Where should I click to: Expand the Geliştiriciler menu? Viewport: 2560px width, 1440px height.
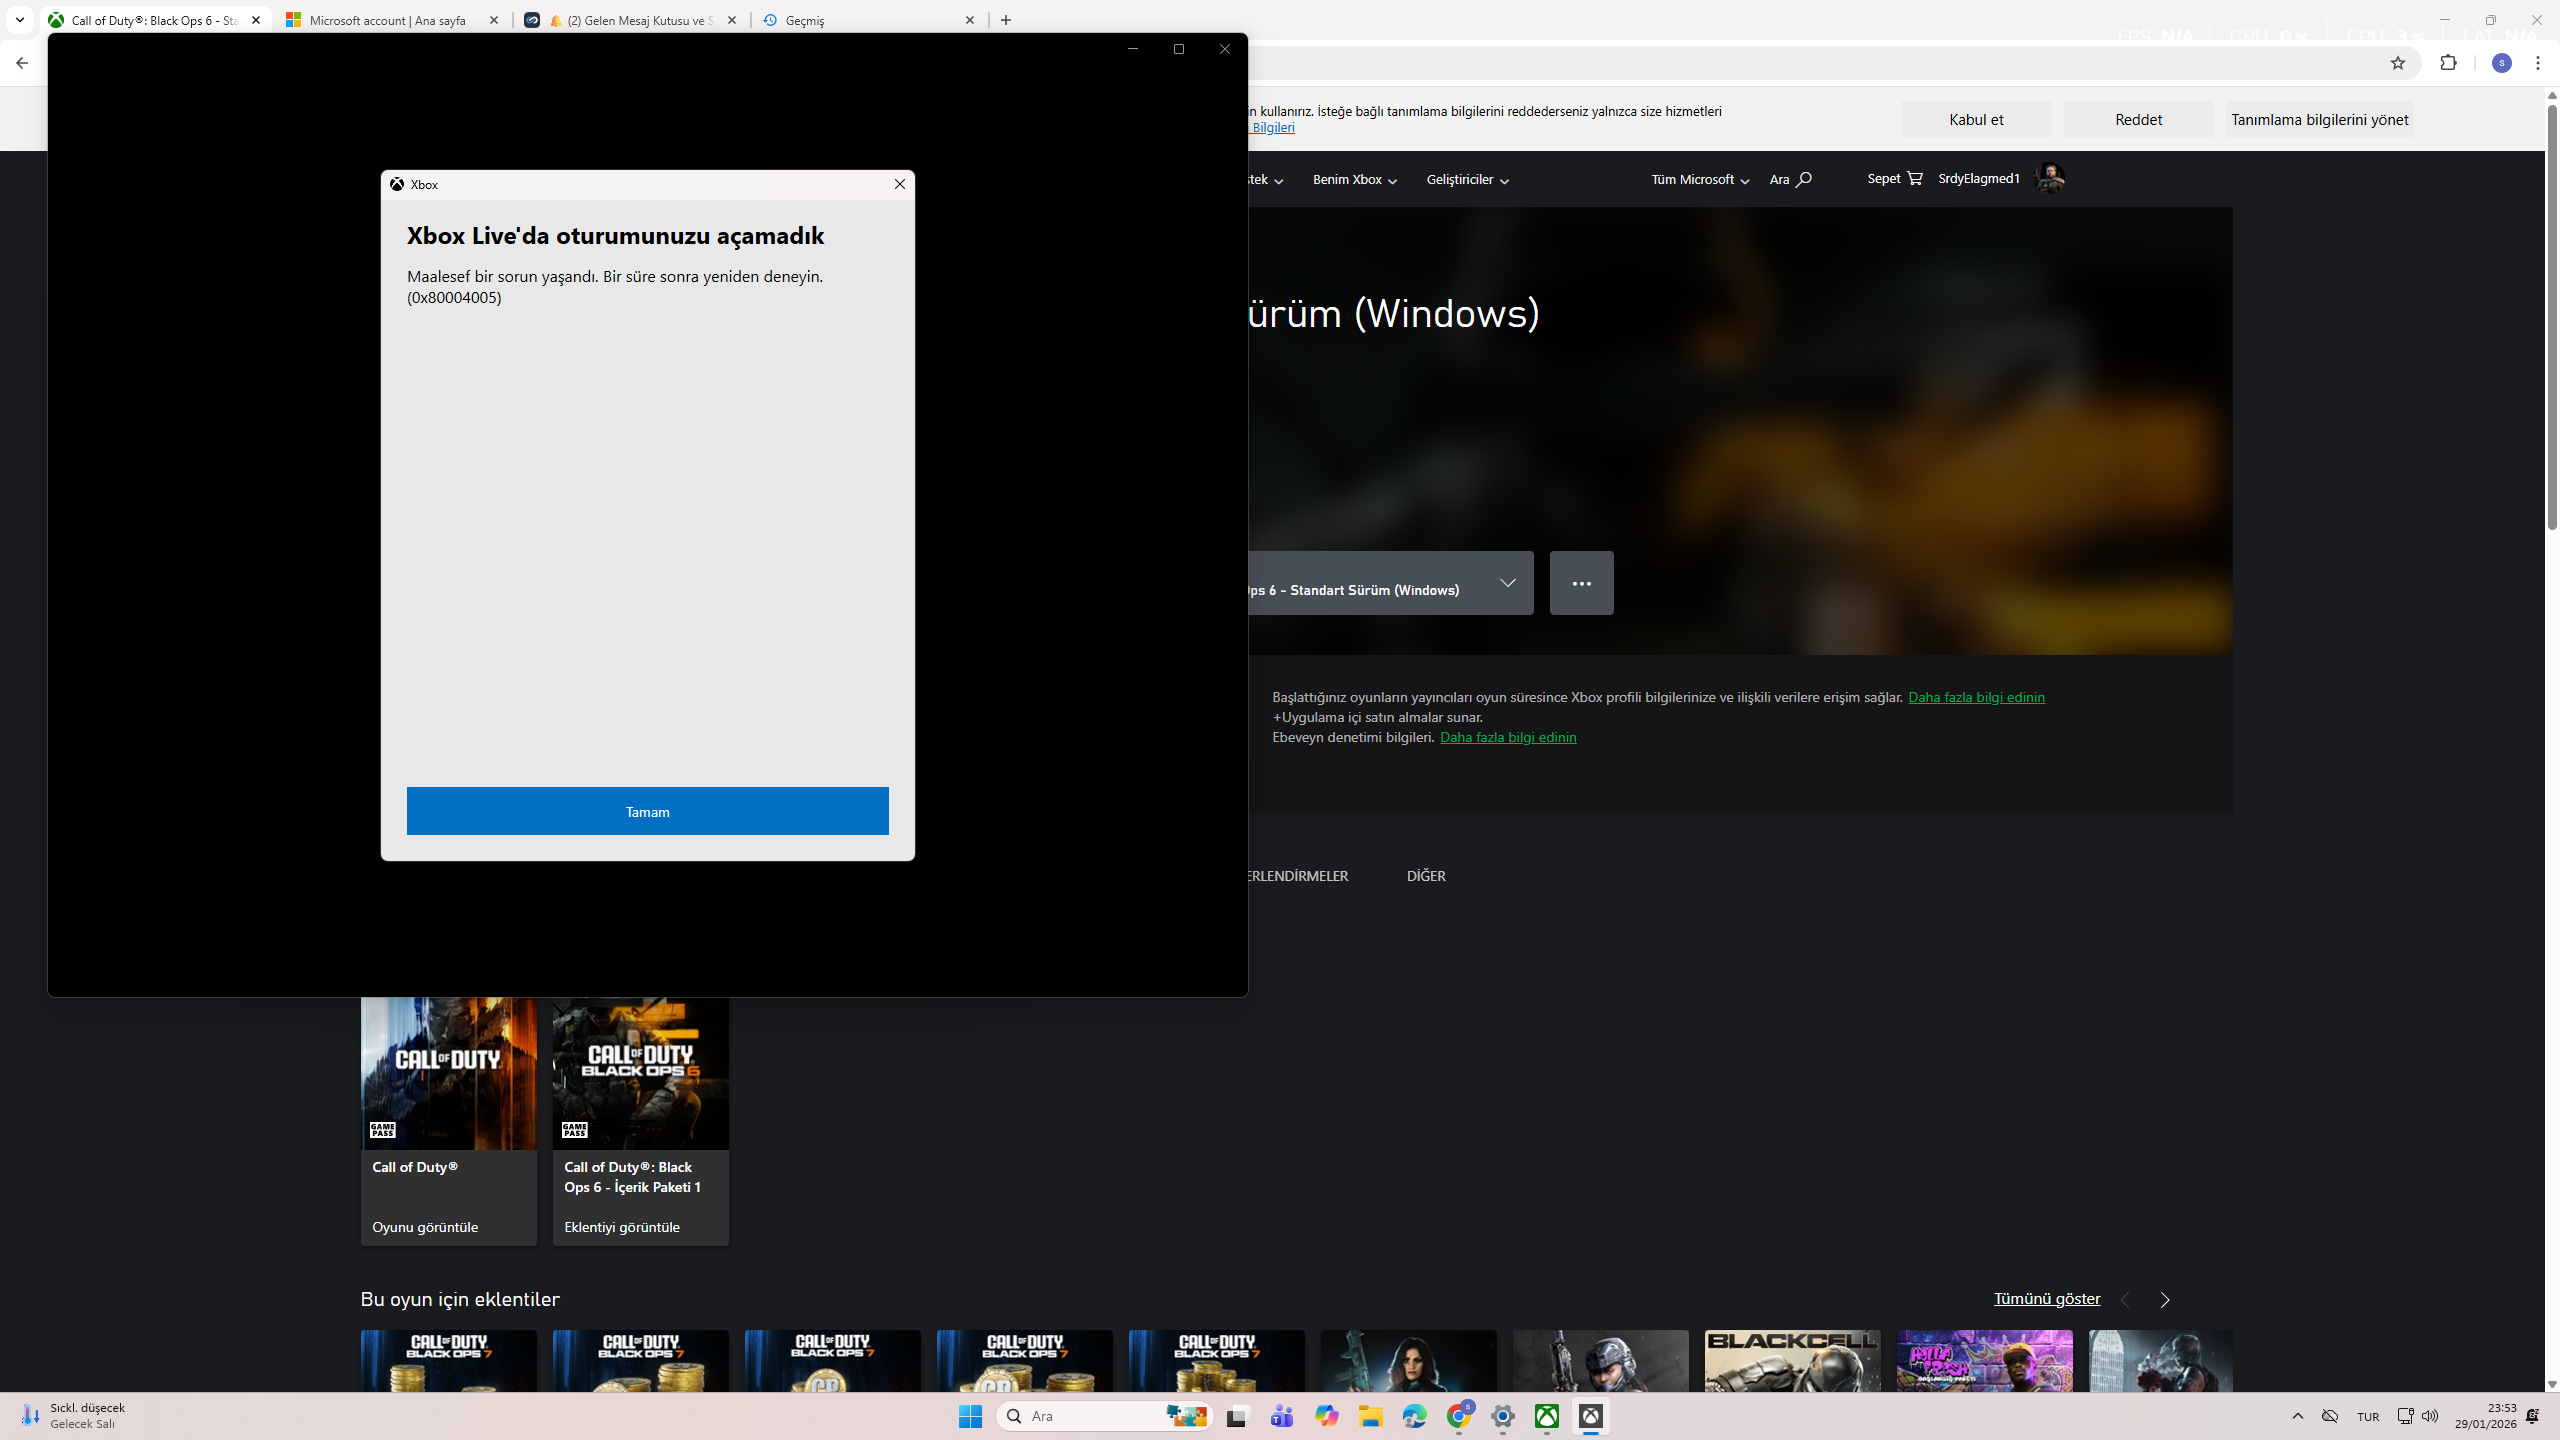(1468, 180)
